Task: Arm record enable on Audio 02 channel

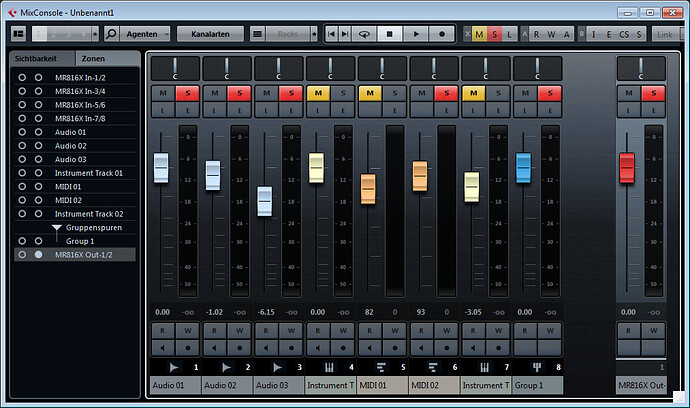Action: tap(240, 348)
